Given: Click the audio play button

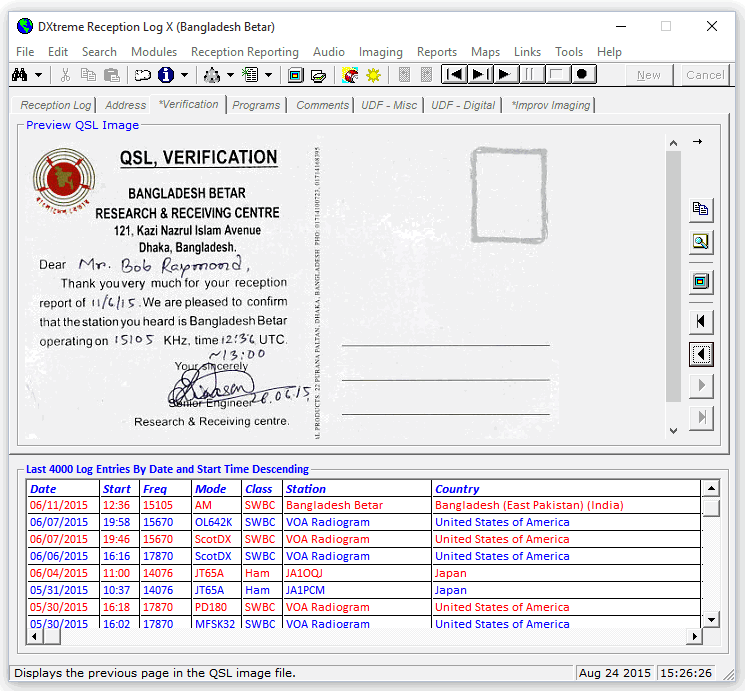Looking at the screenshot, I should [505, 75].
